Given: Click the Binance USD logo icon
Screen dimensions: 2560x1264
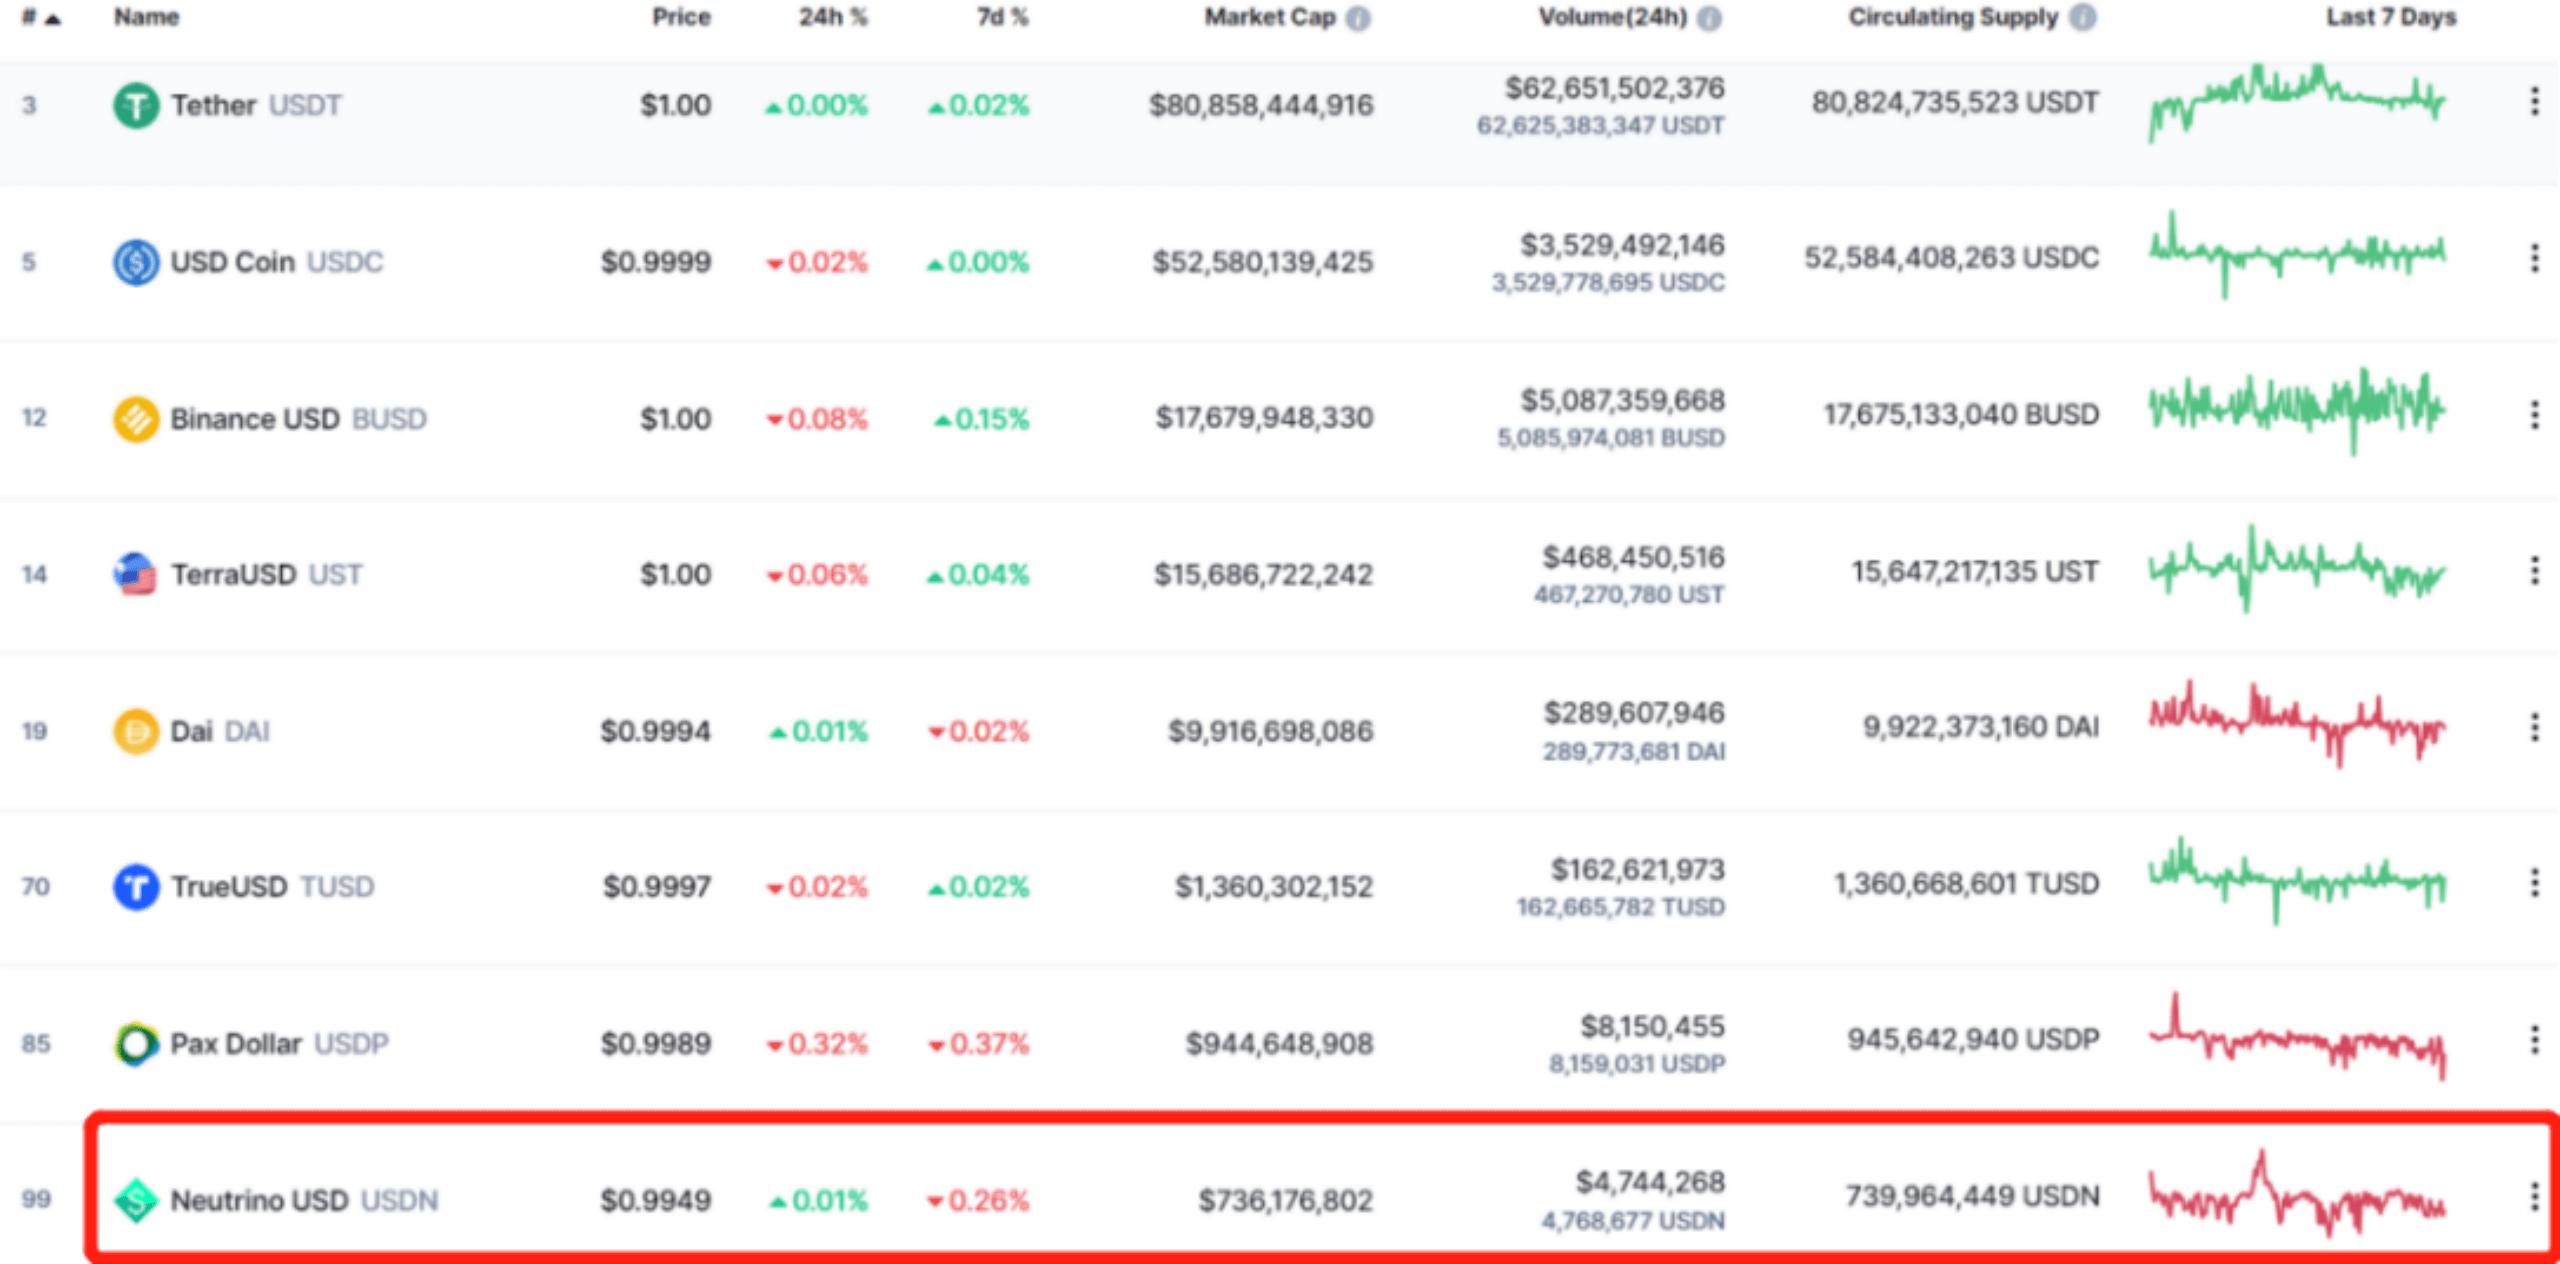Looking at the screenshot, I should click(136, 418).
